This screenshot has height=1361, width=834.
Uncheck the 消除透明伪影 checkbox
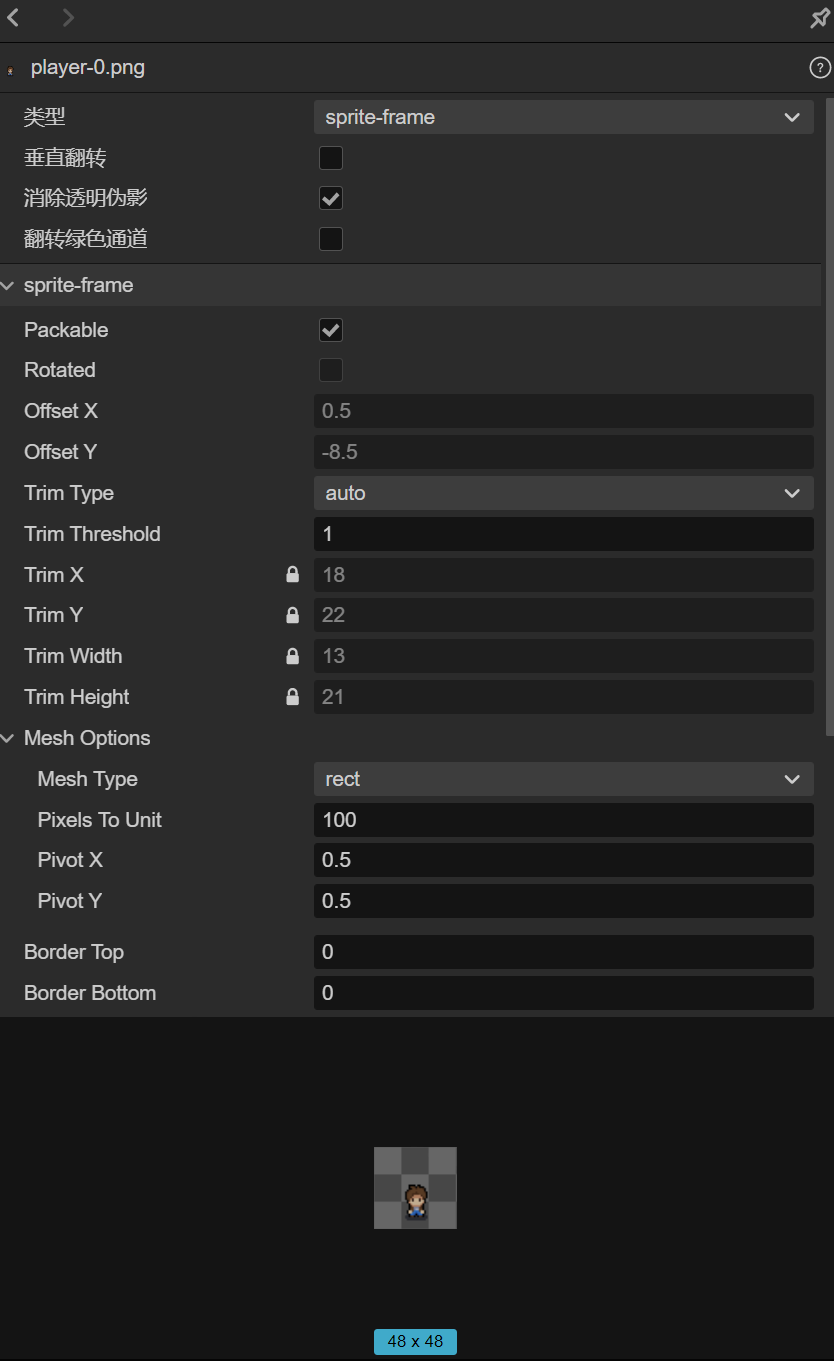click(331, 198)
